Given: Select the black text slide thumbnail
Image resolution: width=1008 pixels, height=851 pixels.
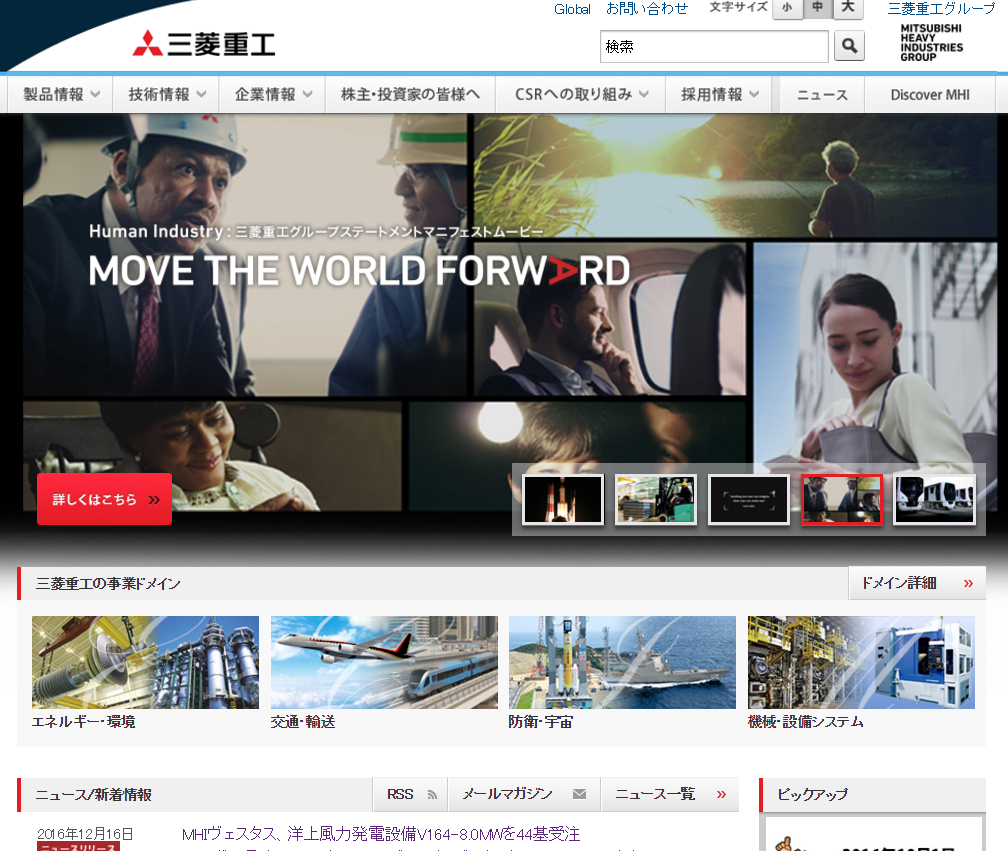Looking at the screenshot, I should 748,499.
